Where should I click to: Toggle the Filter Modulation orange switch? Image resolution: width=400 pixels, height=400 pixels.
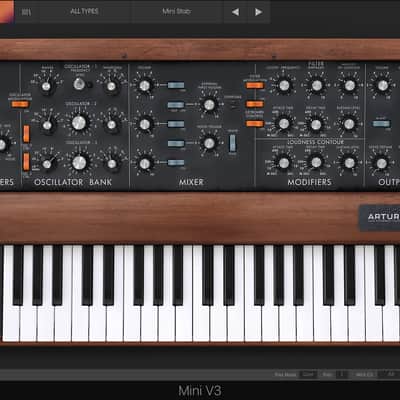click(x=255, y=85)
